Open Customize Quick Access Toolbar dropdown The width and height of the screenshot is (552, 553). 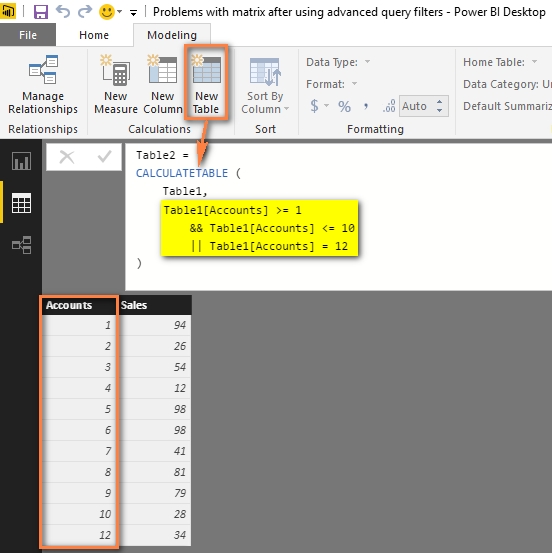[133, 13]
